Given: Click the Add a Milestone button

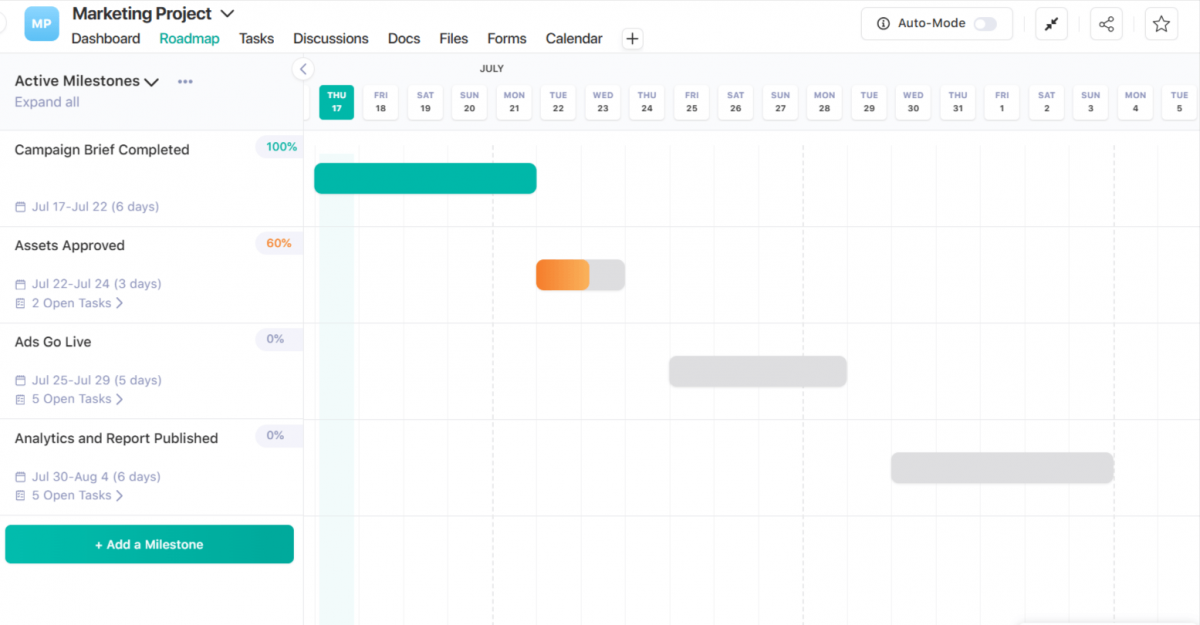Looking at the screenshot, I should 149,544.
